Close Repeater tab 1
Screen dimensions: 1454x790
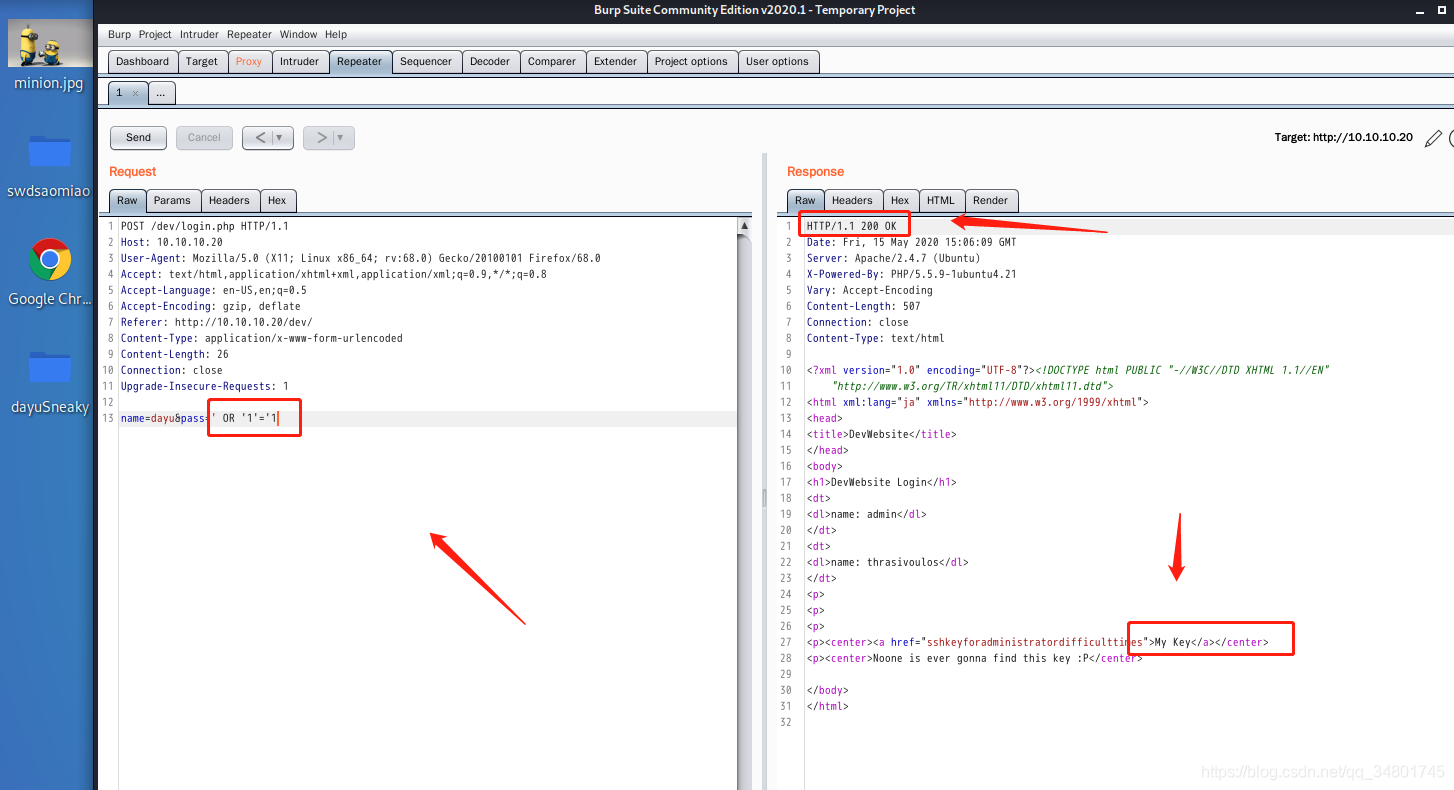pyautogui.click(x=135, y=93)
